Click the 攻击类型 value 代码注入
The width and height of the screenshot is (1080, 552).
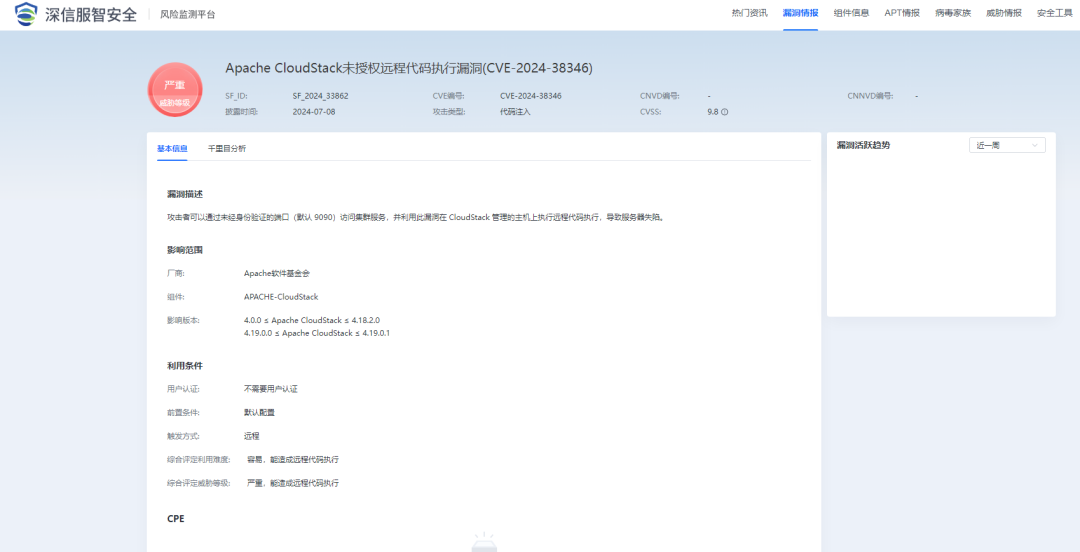click(515, 112)
